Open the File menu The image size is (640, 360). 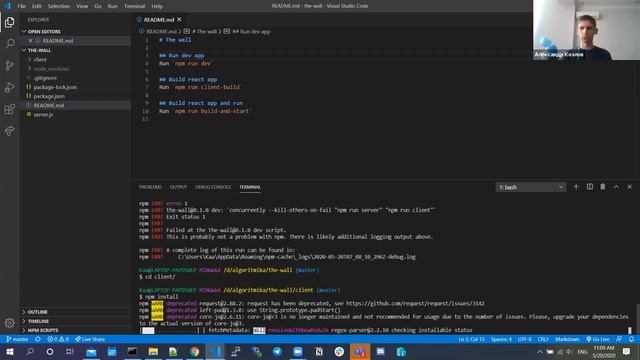tap(21, 6)
